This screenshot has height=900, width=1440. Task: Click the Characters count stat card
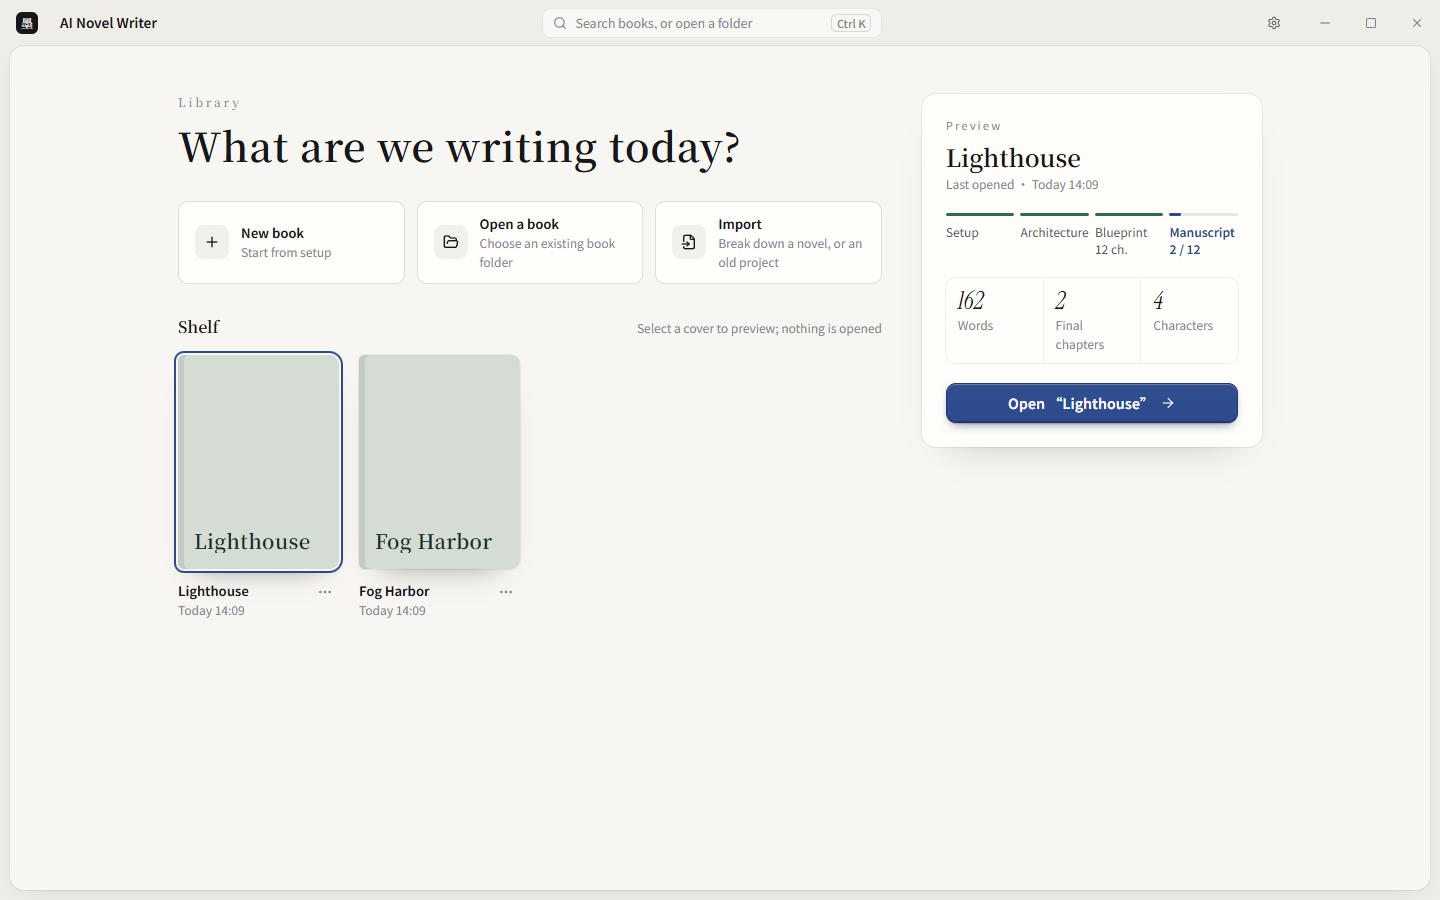pos(1189,320)
